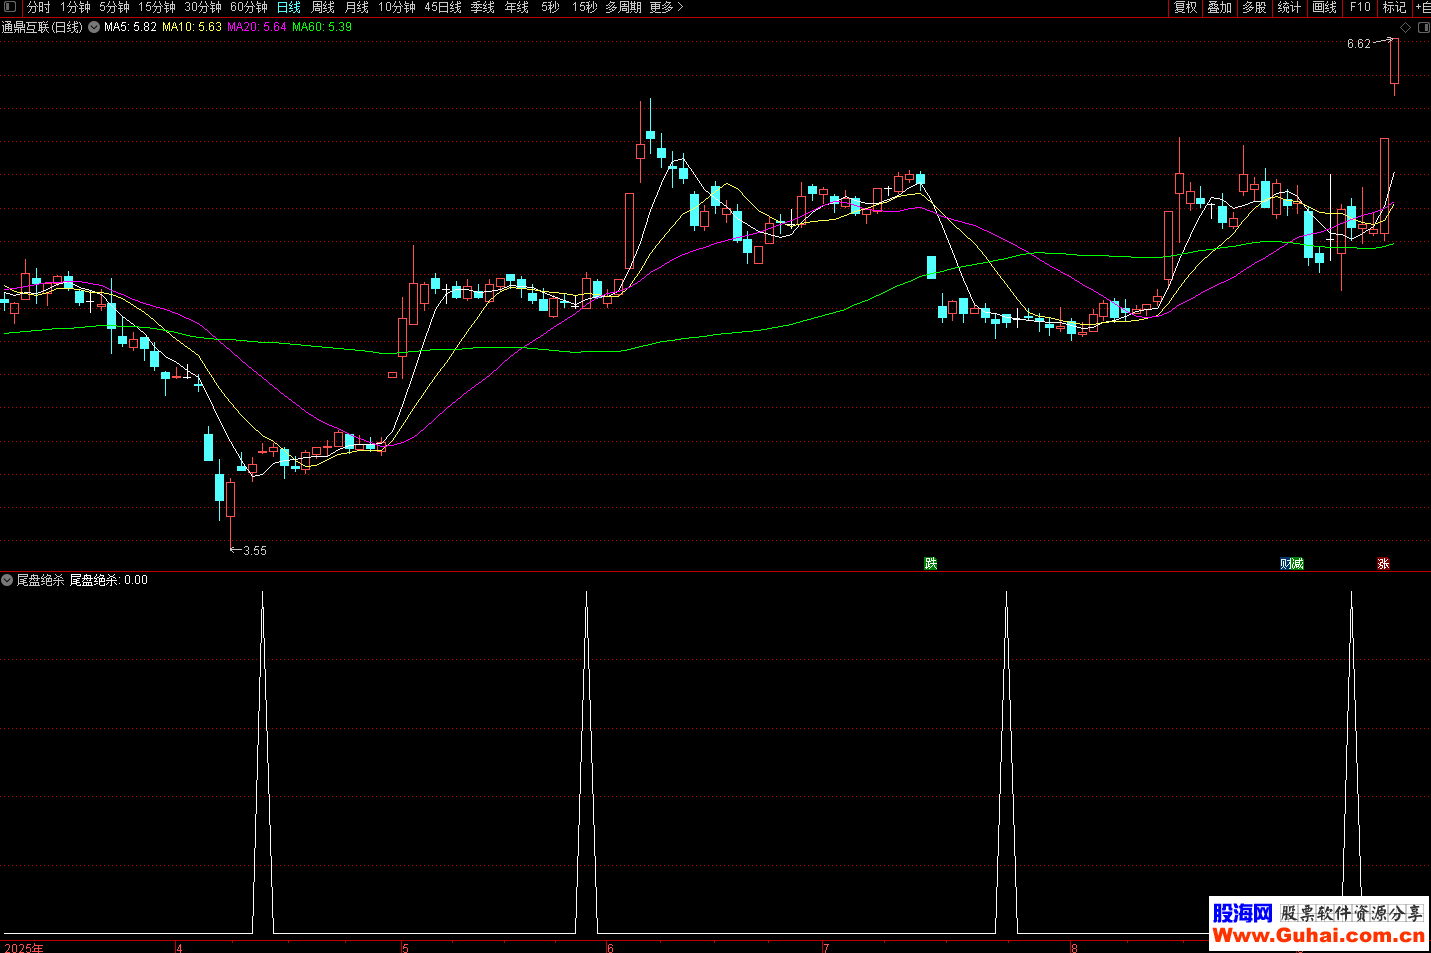Open the 更多 periods expander
Image resolution: width=1431 pixels, height=953 pixels.
666,7
